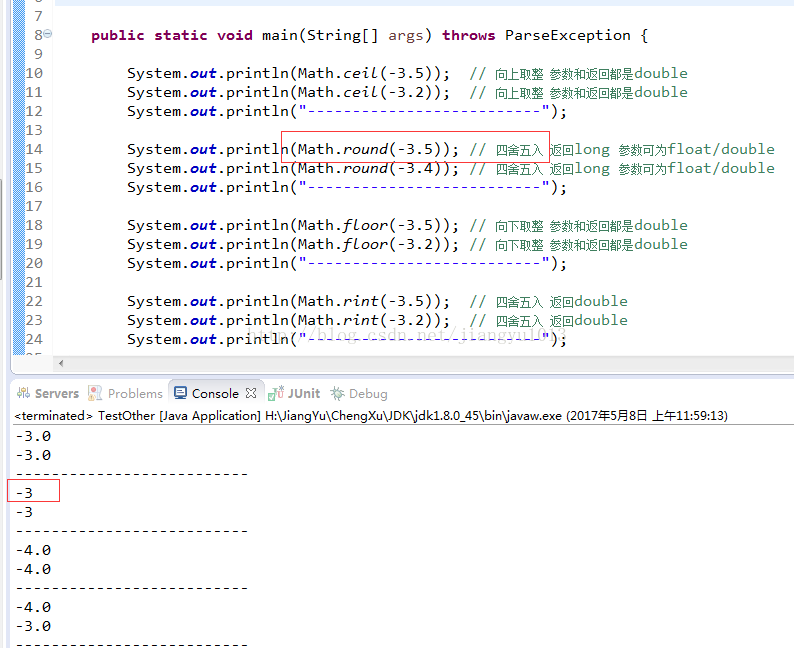
Task: Click the Console monitor icon
Action: pyautogui.click(x=180, y=393)
